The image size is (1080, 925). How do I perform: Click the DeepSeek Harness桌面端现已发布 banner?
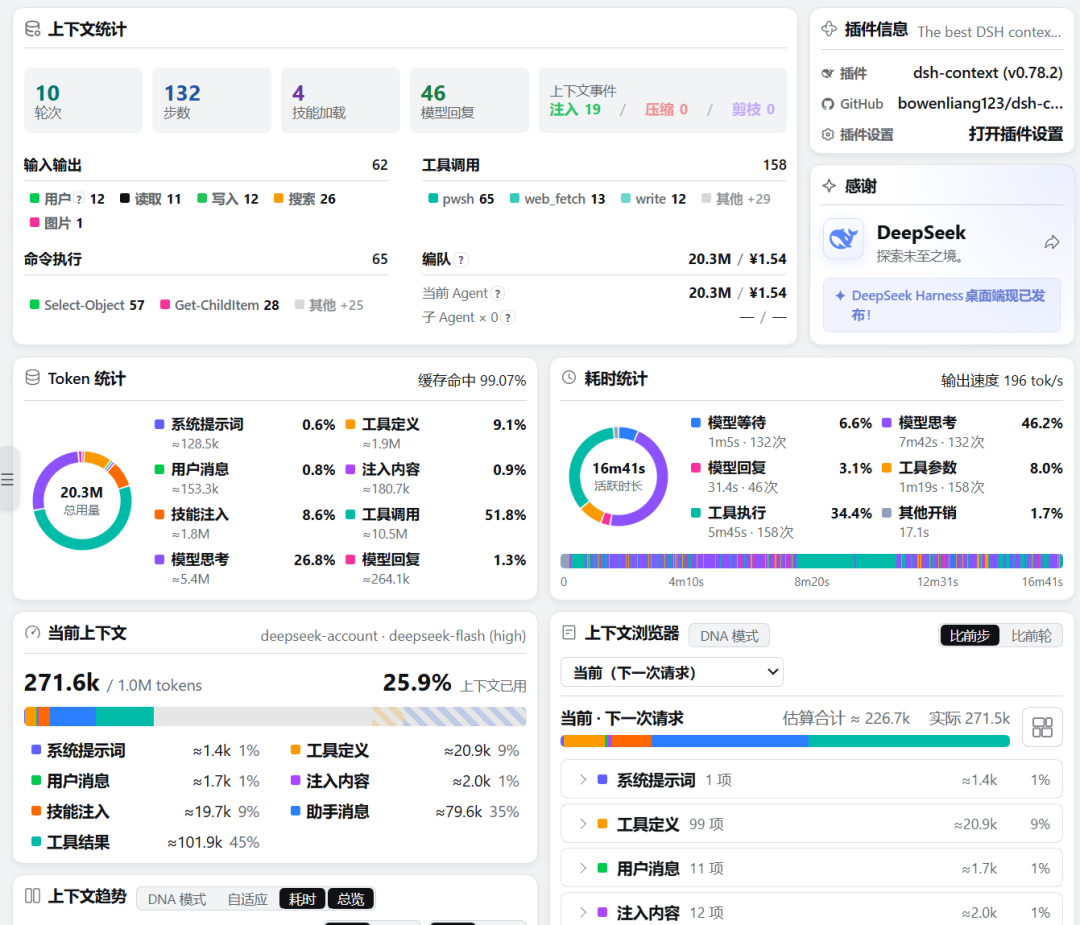click(942, 305)
